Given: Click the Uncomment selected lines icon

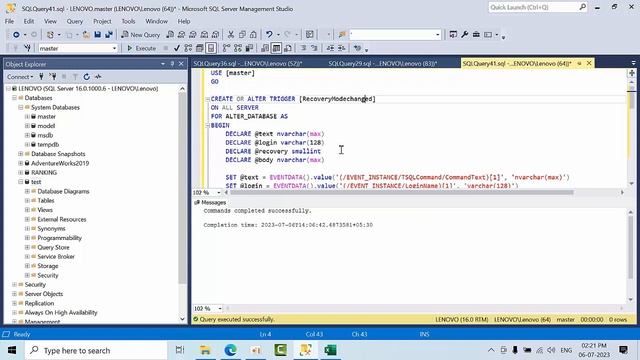Looking at the screenshot, I should click(314, 48).
